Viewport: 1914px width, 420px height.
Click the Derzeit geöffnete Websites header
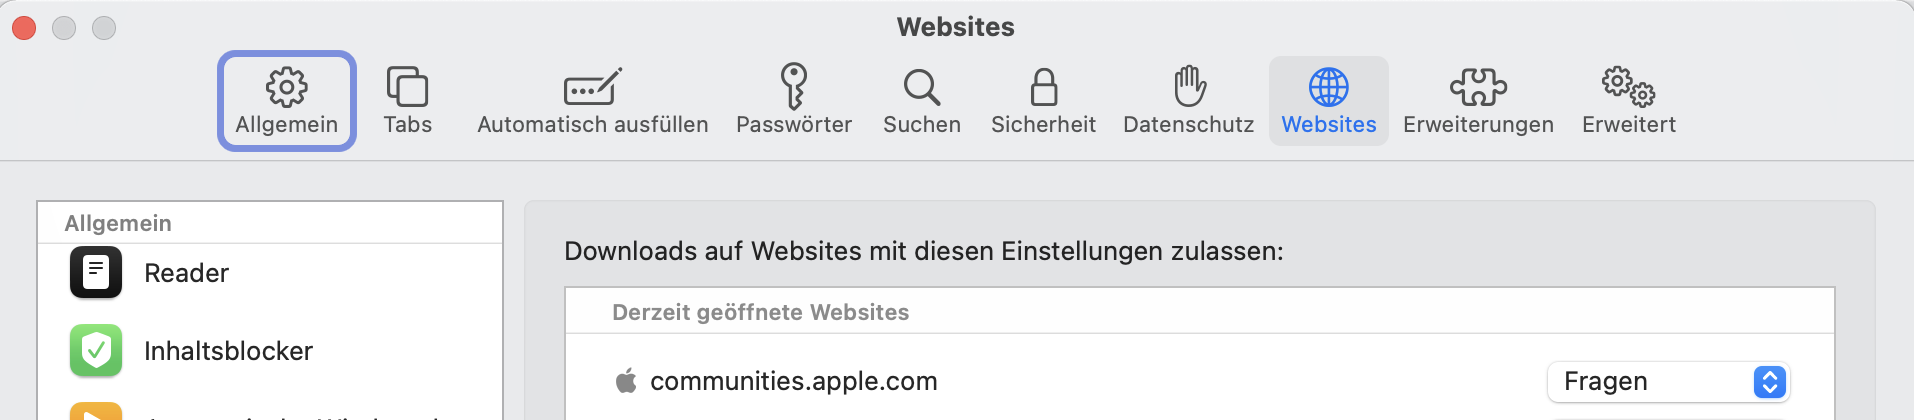[x=760, y=312]
